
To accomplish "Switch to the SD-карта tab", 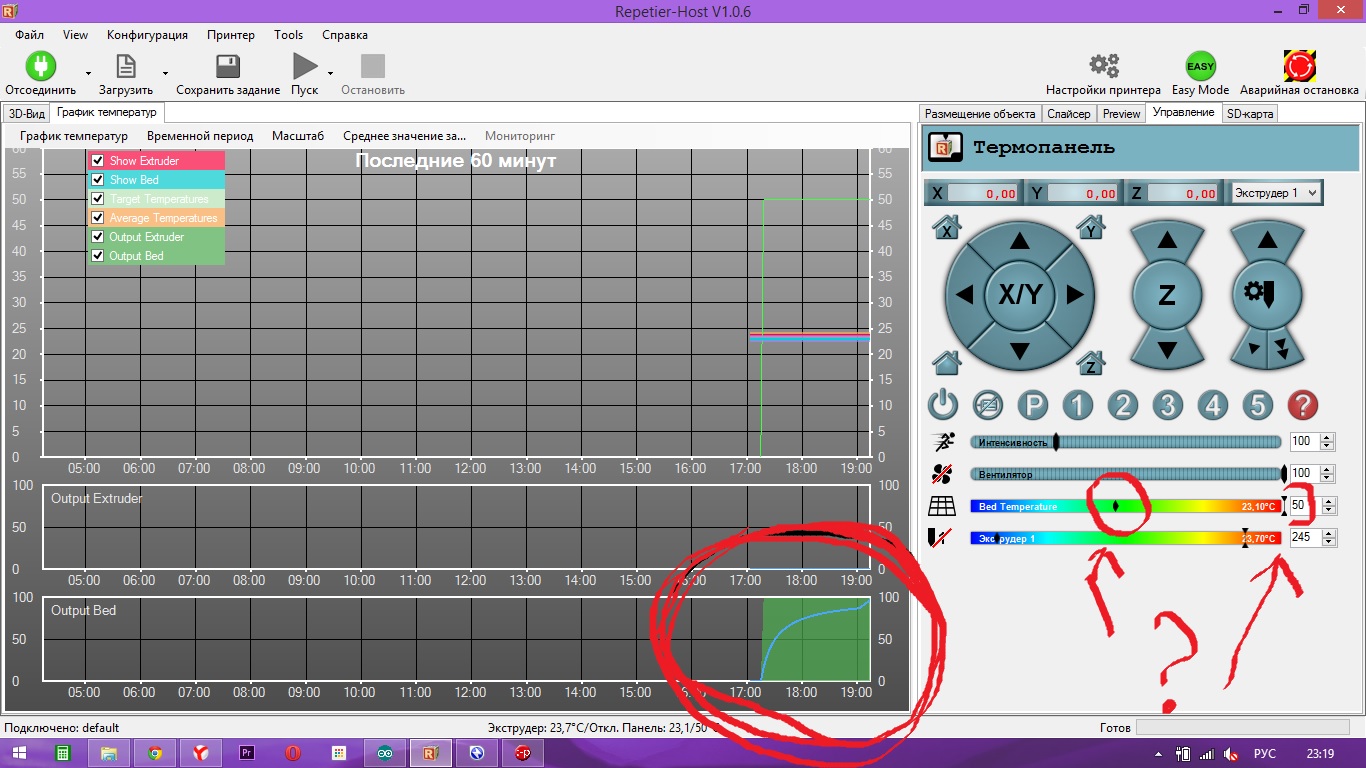I will click(x=1249, y=114).
